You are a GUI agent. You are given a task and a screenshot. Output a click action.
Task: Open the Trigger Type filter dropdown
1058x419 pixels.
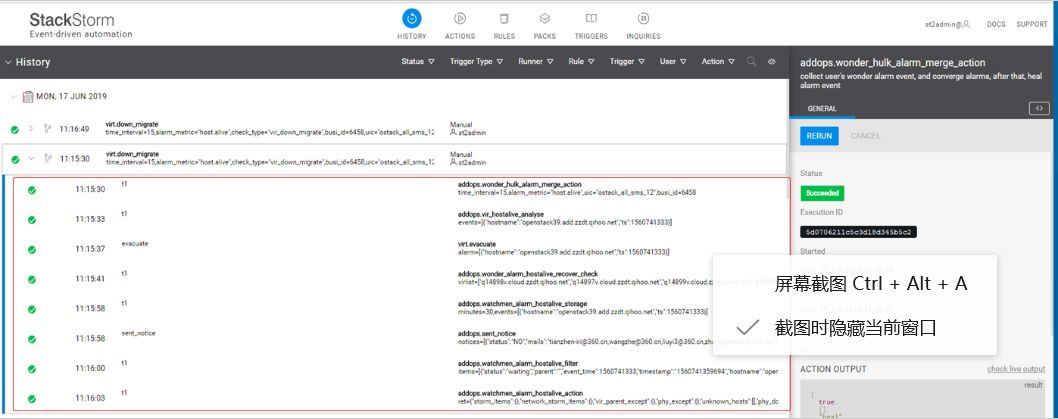coord(476,61)
